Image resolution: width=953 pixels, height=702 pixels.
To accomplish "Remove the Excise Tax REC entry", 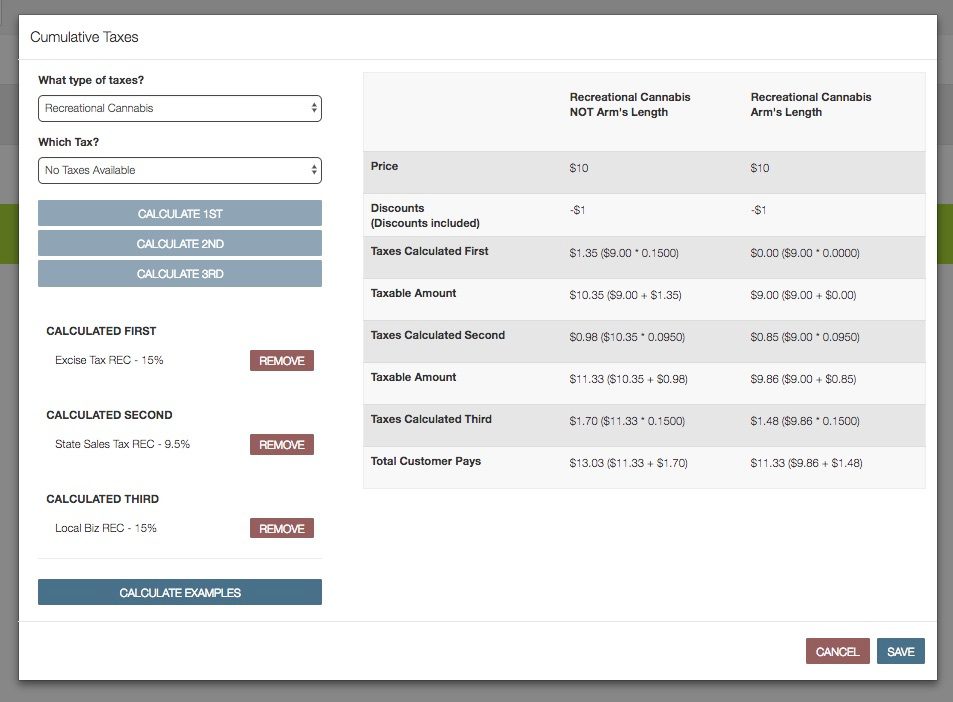I will click(x=281, y=360).
